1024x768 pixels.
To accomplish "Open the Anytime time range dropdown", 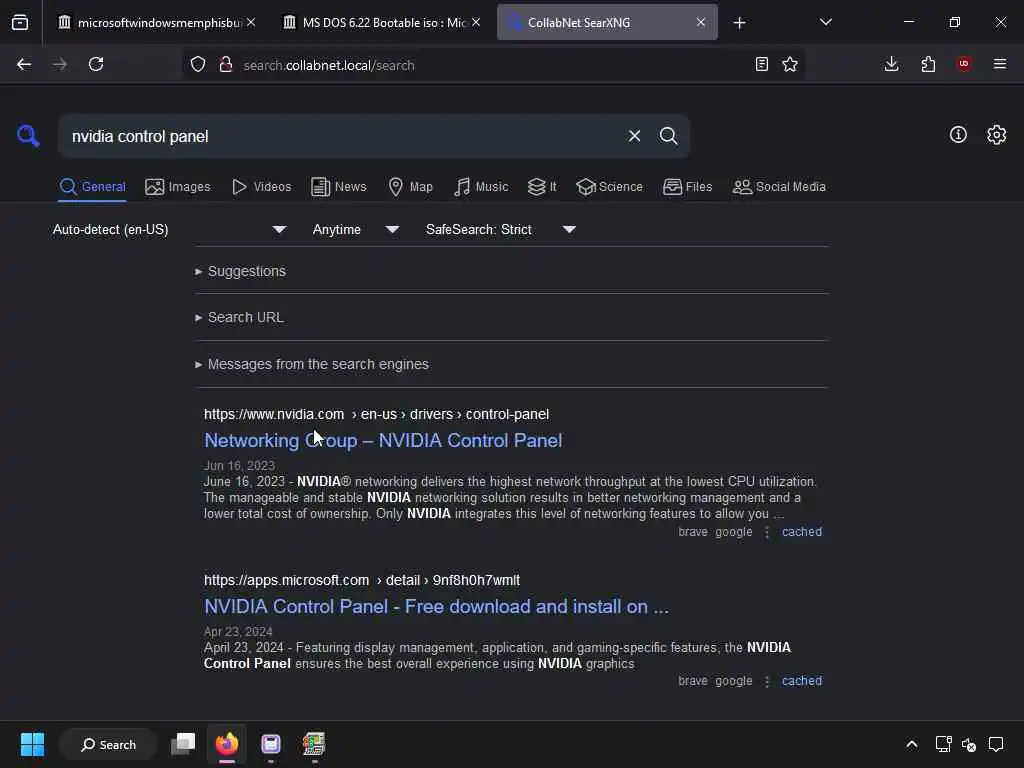I will [x=355, y=229].
